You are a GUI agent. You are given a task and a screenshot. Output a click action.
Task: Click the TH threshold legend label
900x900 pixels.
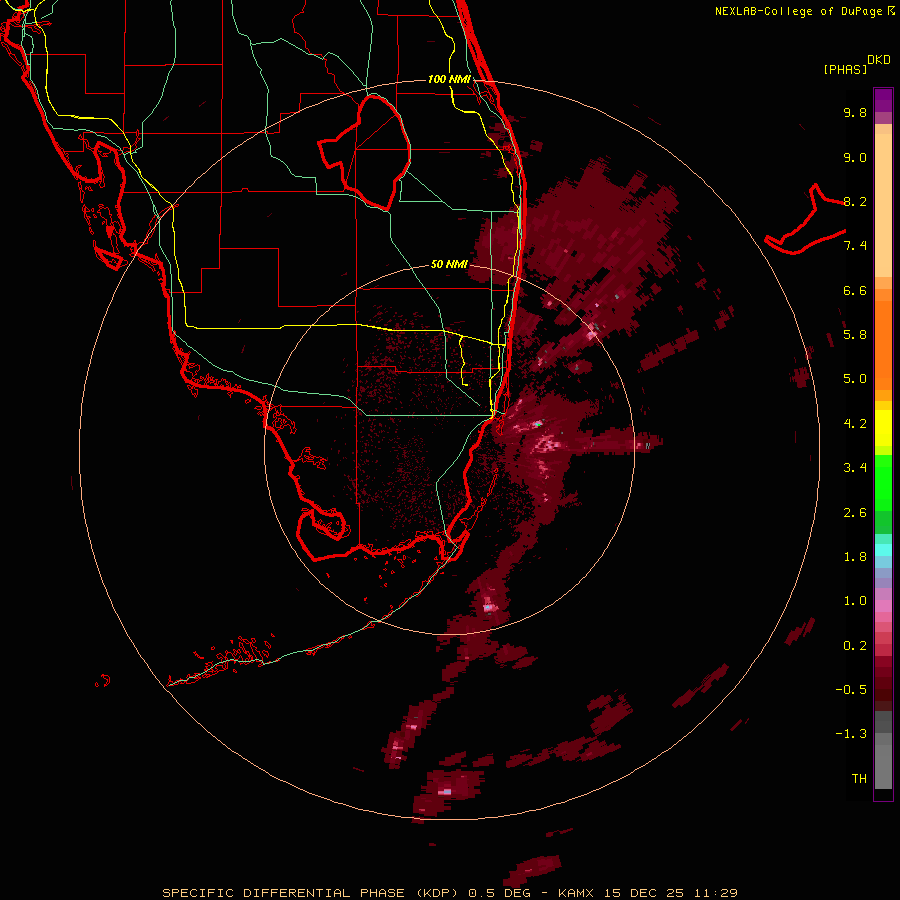coord(859,779)
